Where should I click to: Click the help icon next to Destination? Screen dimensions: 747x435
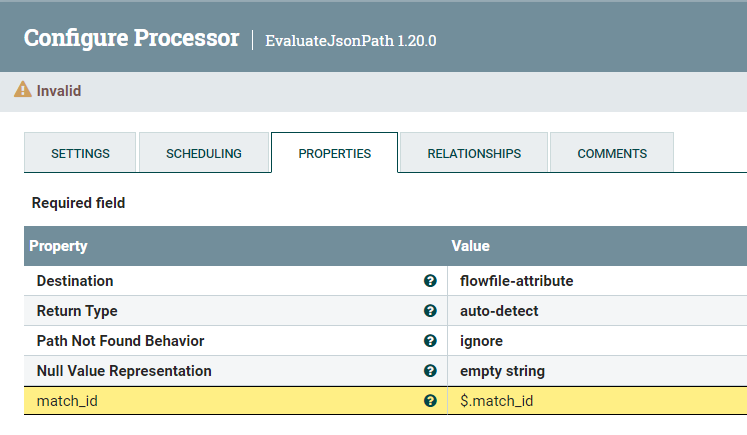(x=430, y=281)
